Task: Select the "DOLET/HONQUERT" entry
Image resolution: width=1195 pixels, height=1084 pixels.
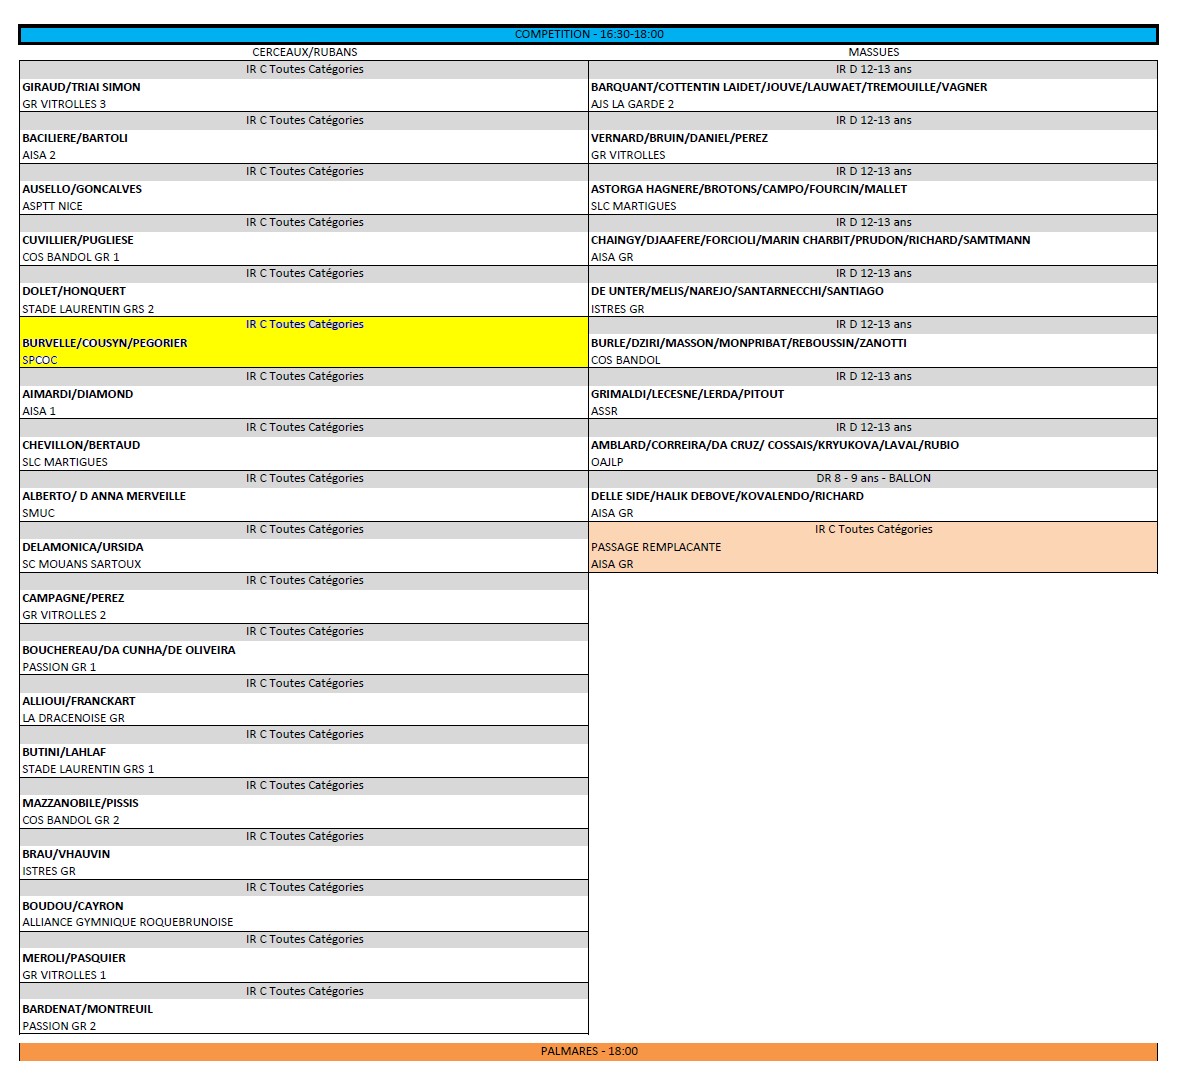Action: tap(74, 291)
